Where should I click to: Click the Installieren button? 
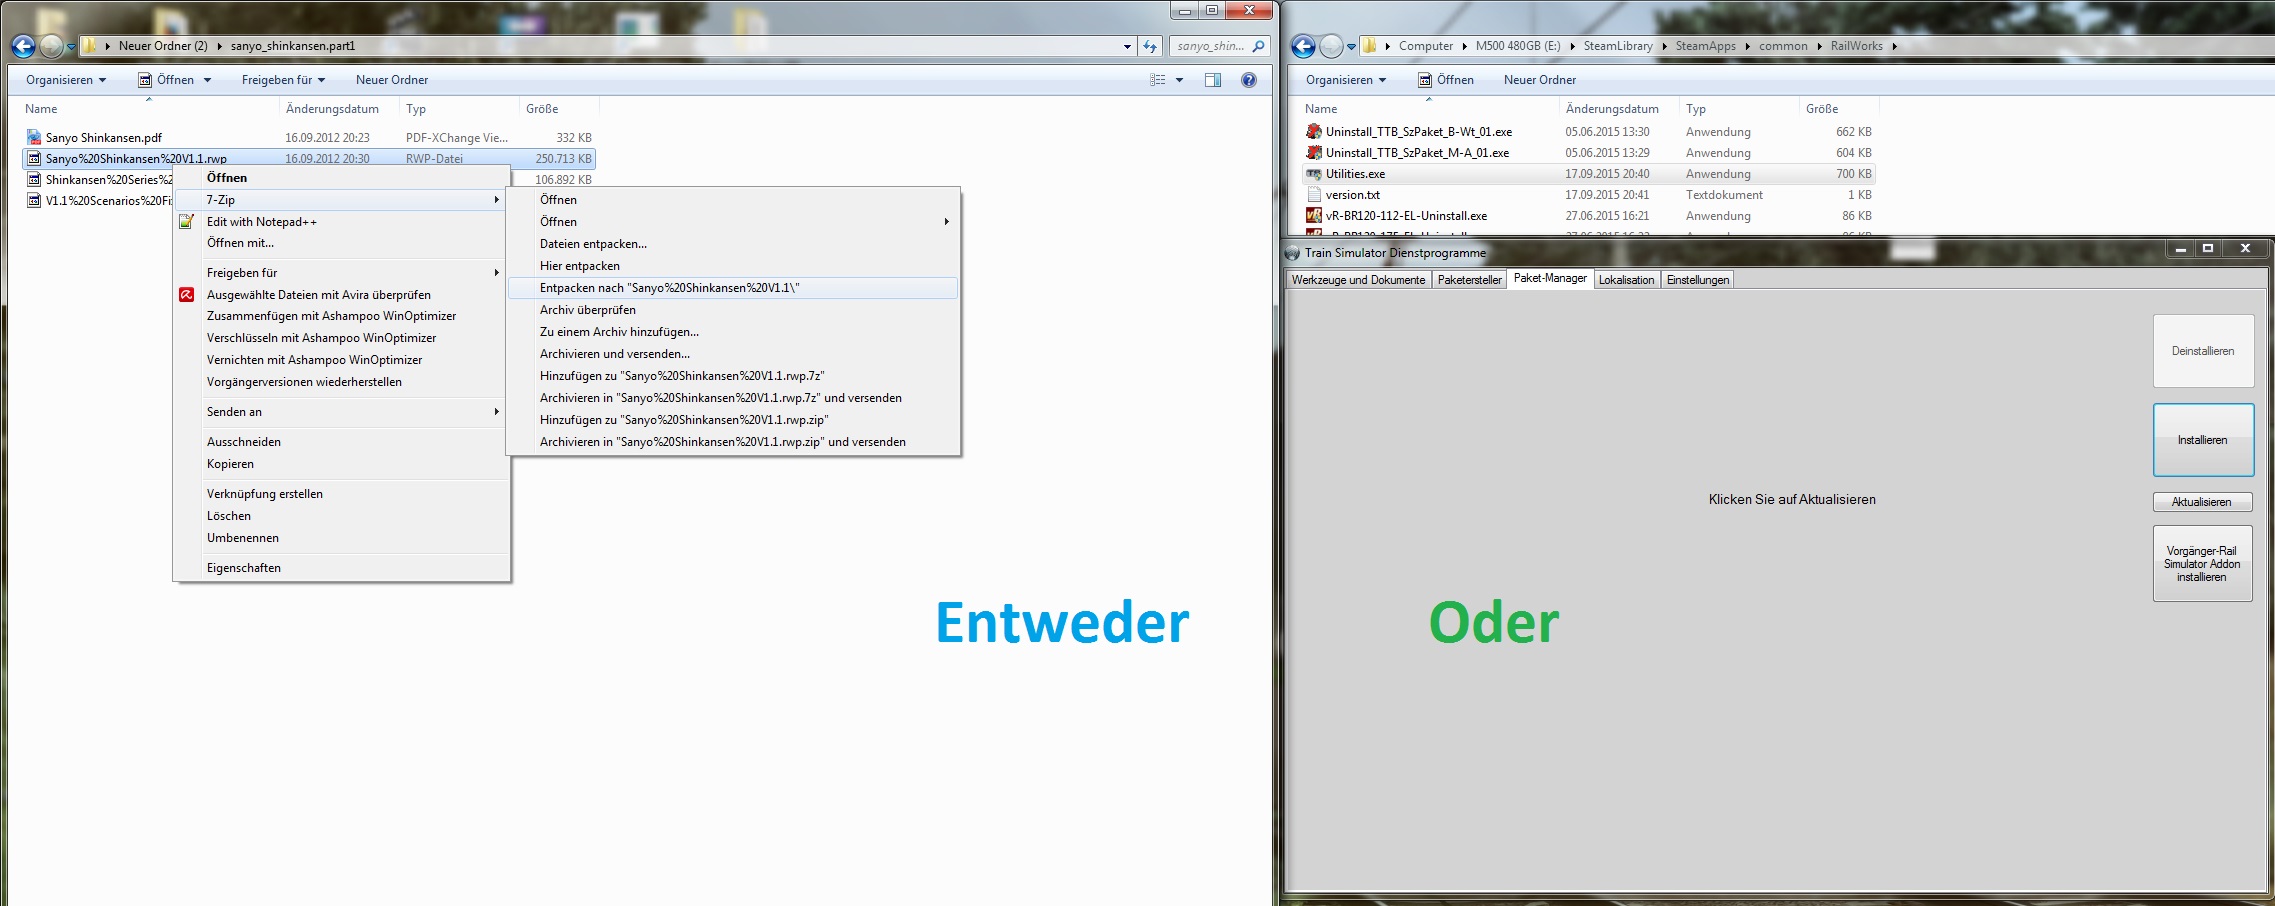point(2203,440)
